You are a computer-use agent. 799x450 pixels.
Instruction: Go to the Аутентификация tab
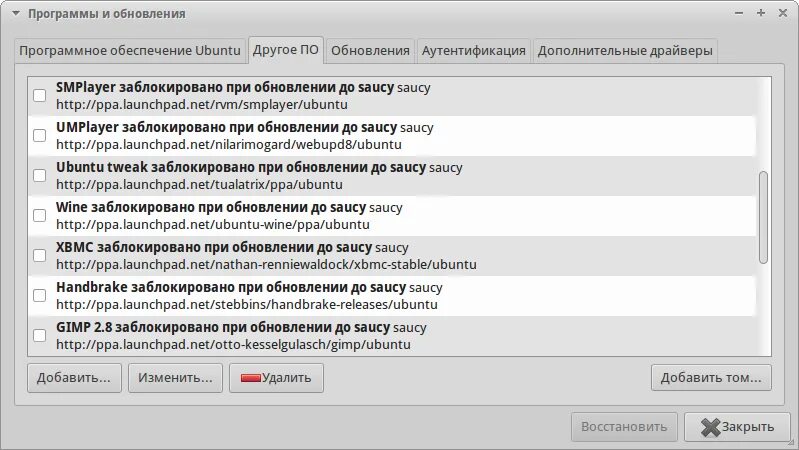(473, 50)
